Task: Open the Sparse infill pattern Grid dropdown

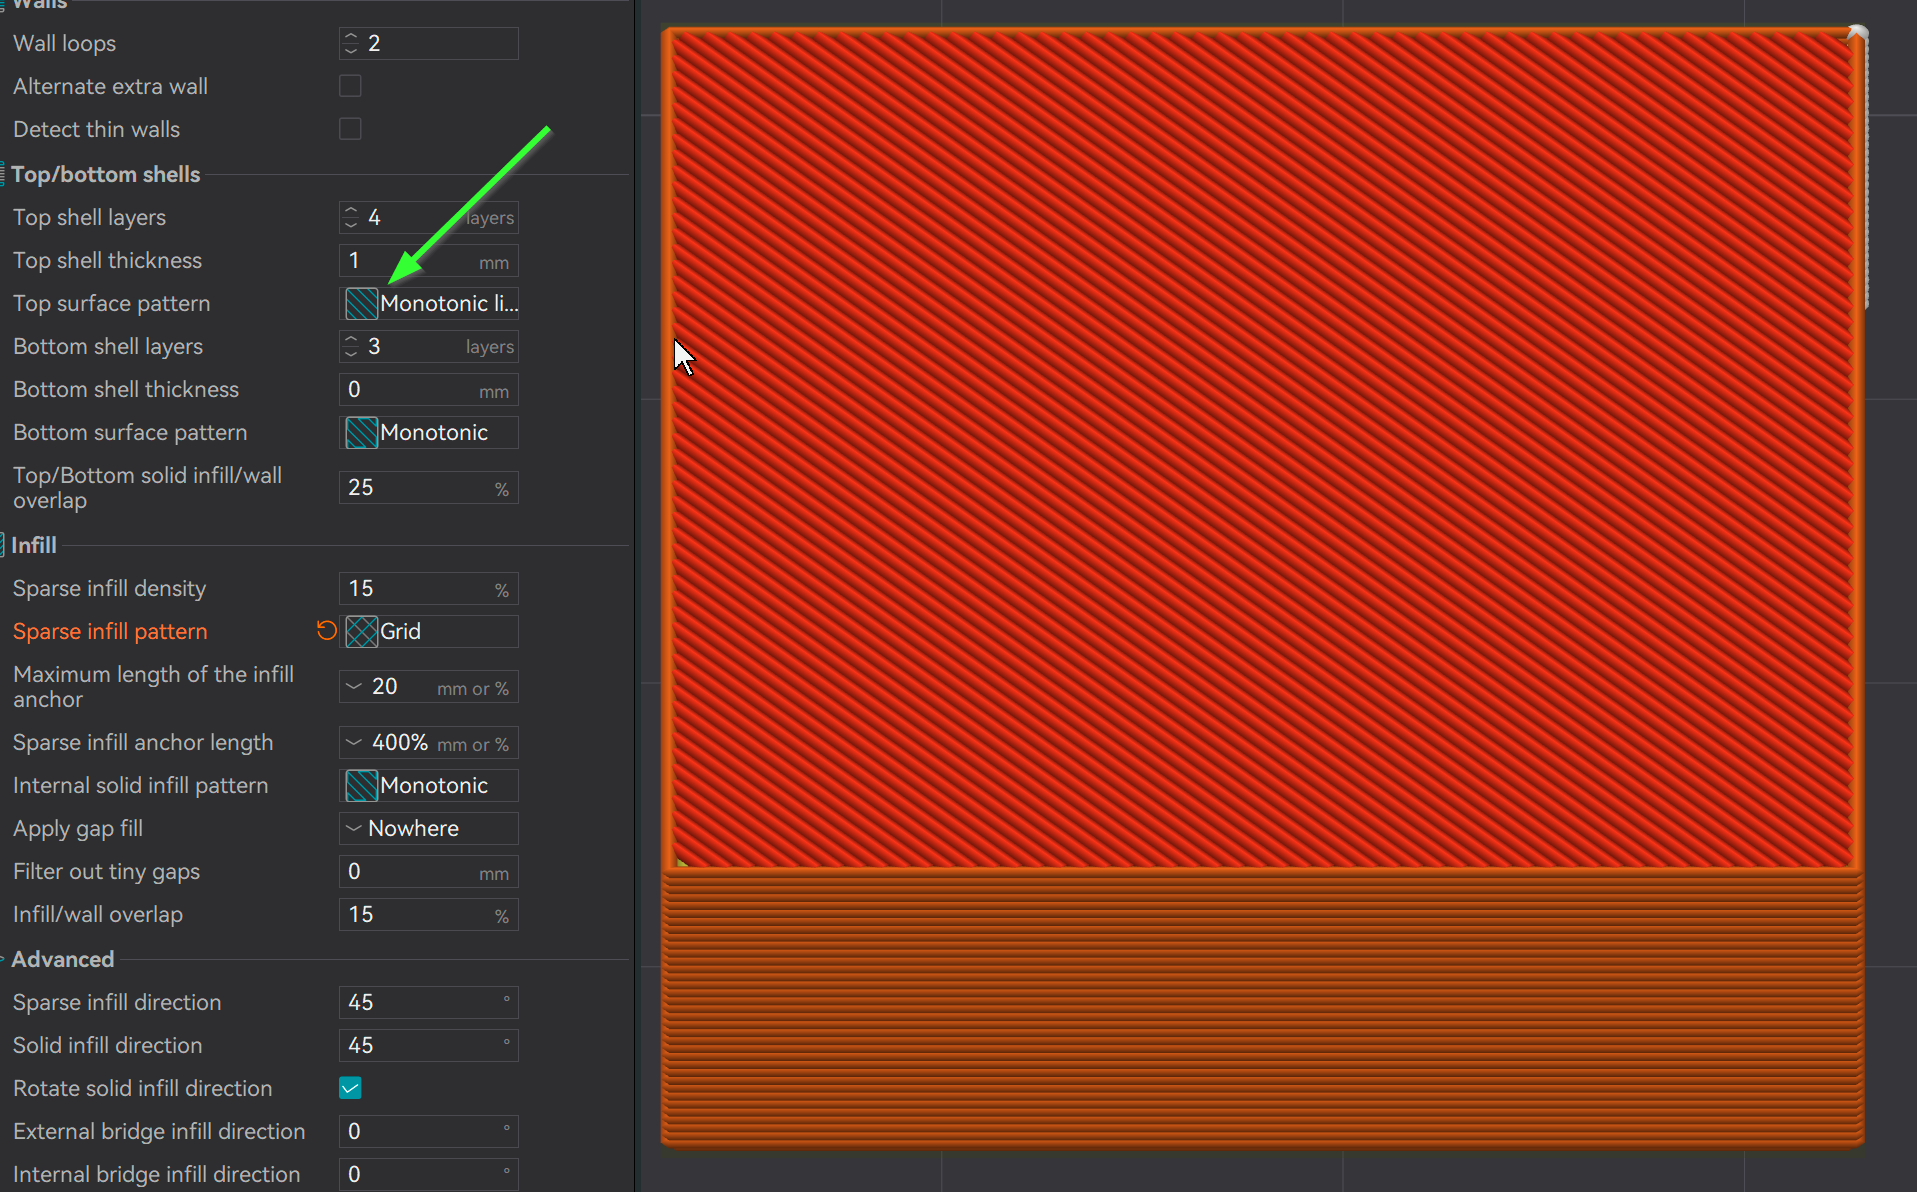Action: click(429, 631)
